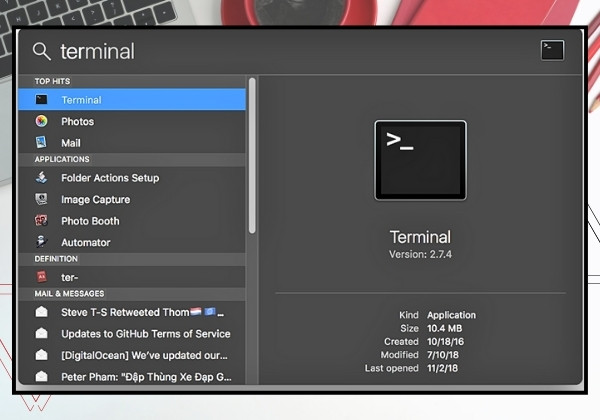The image size is (600, 420).
Task: Click the Terminal icon beside search field
Action: pyautogui.click(x=552, y=50)
